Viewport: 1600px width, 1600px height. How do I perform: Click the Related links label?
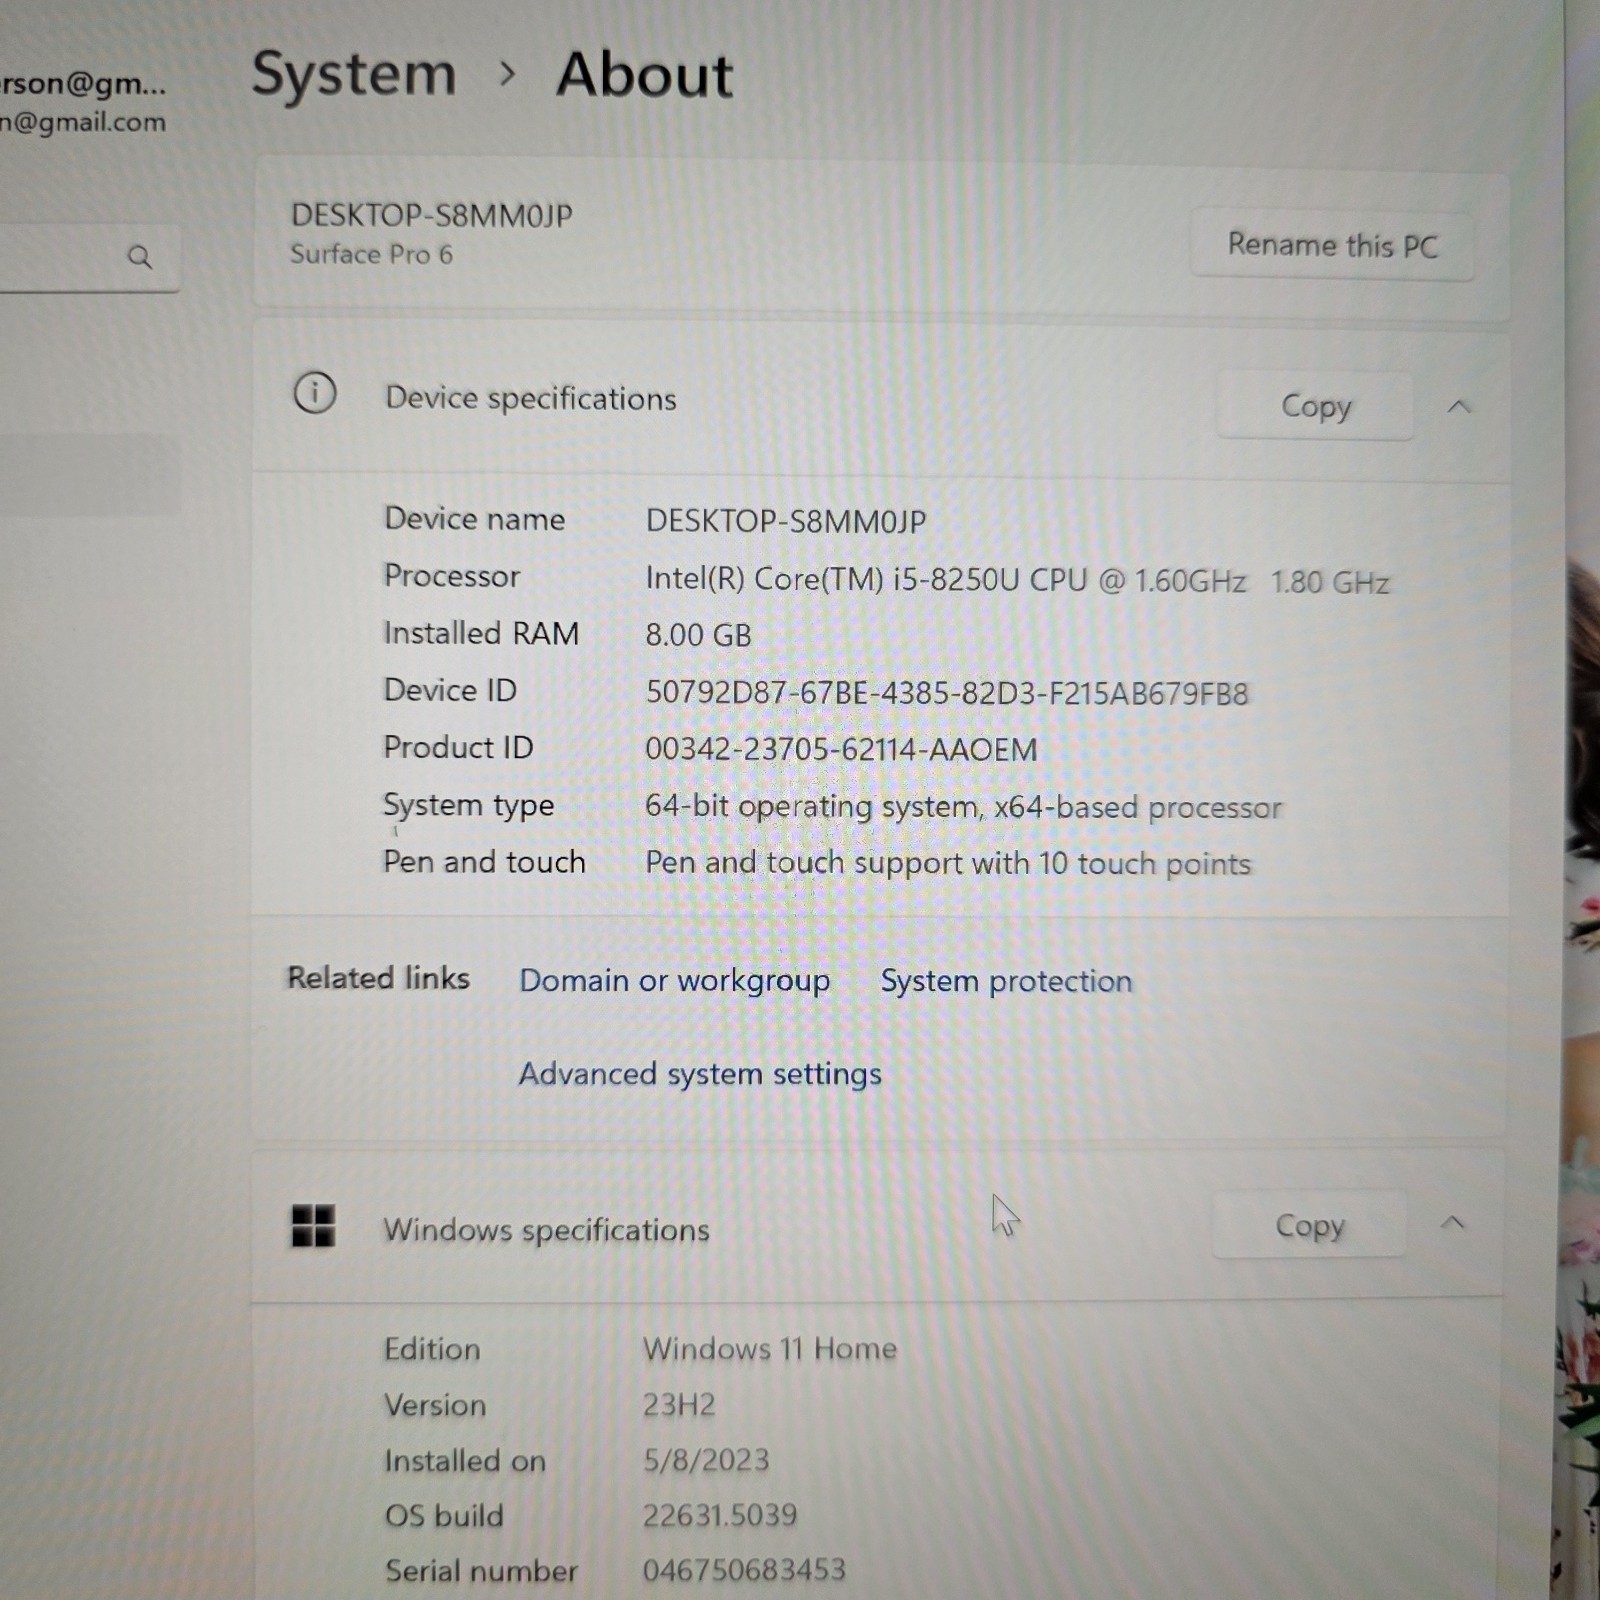(378, 978)
